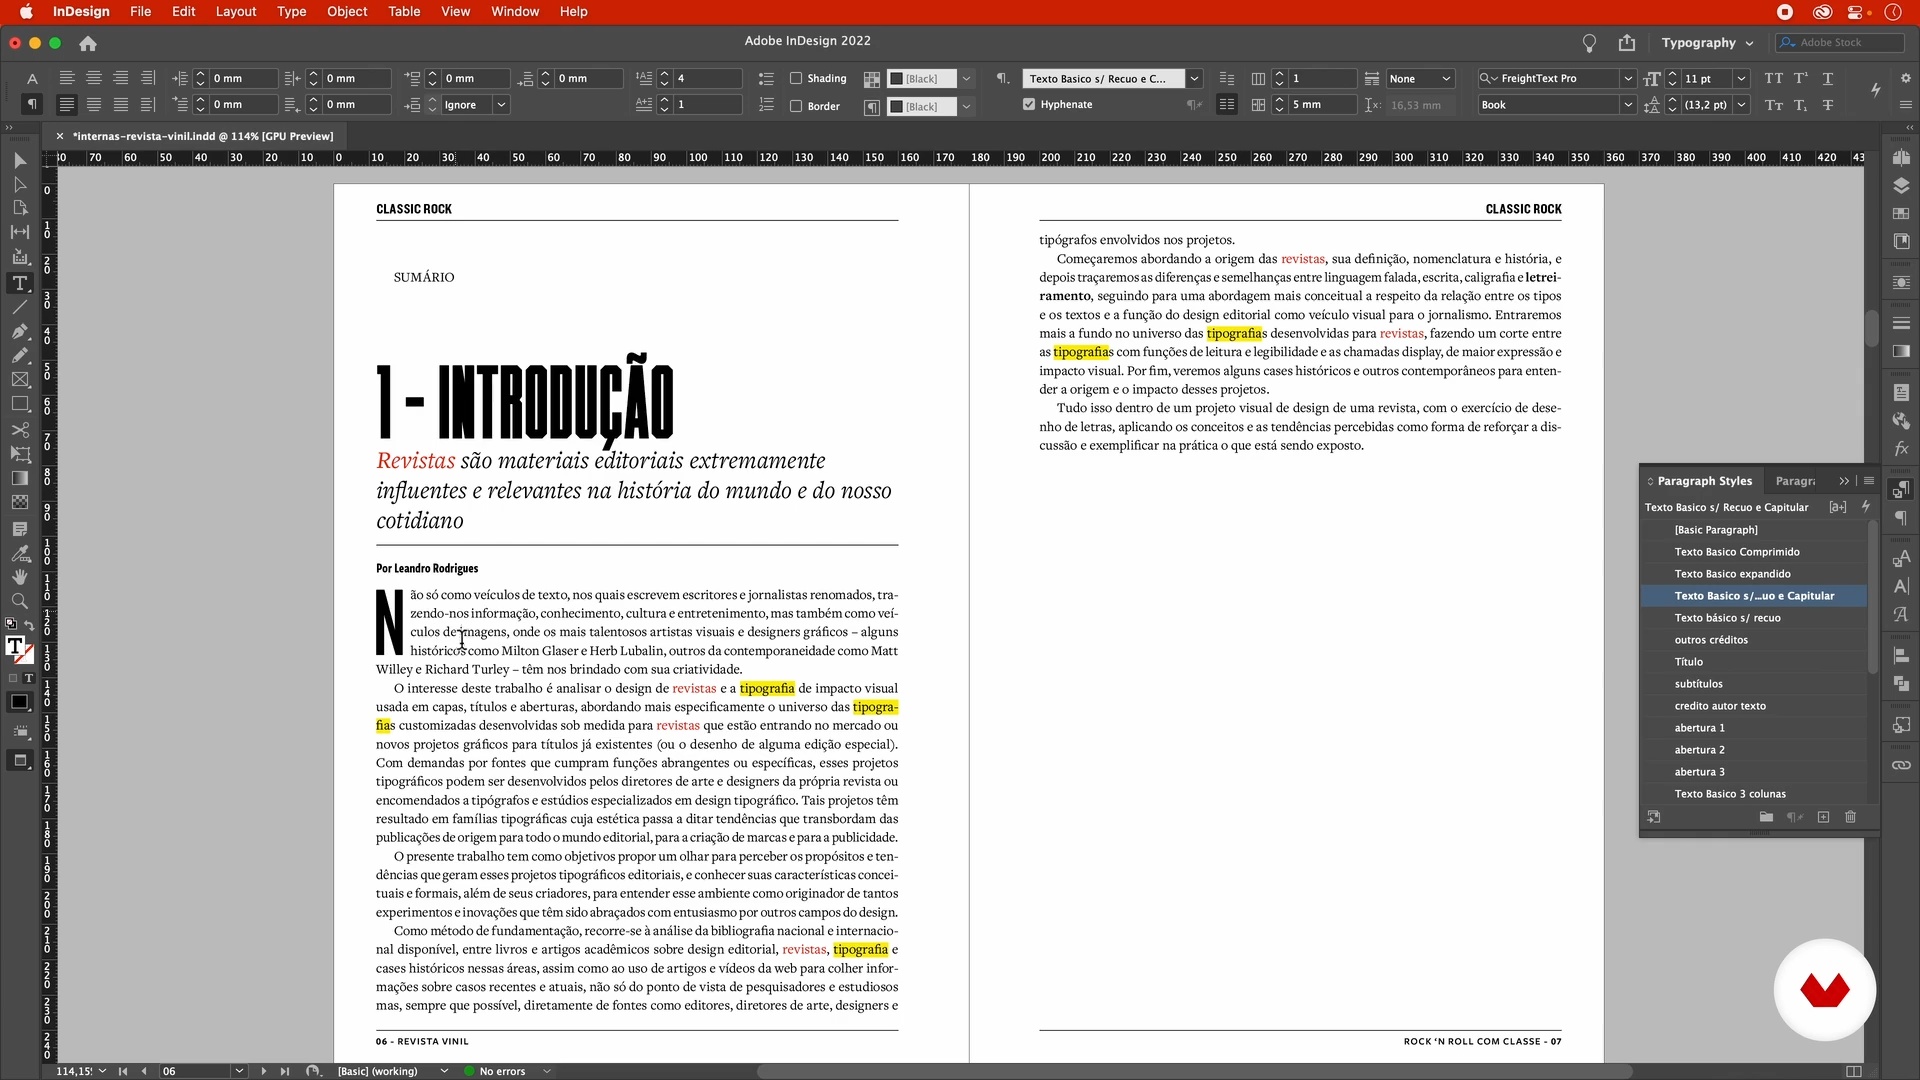Open the FreightText Pro font dropdown
Screen dimensions: 1920x1080
pyautogui.click(x=1628, y=78)
